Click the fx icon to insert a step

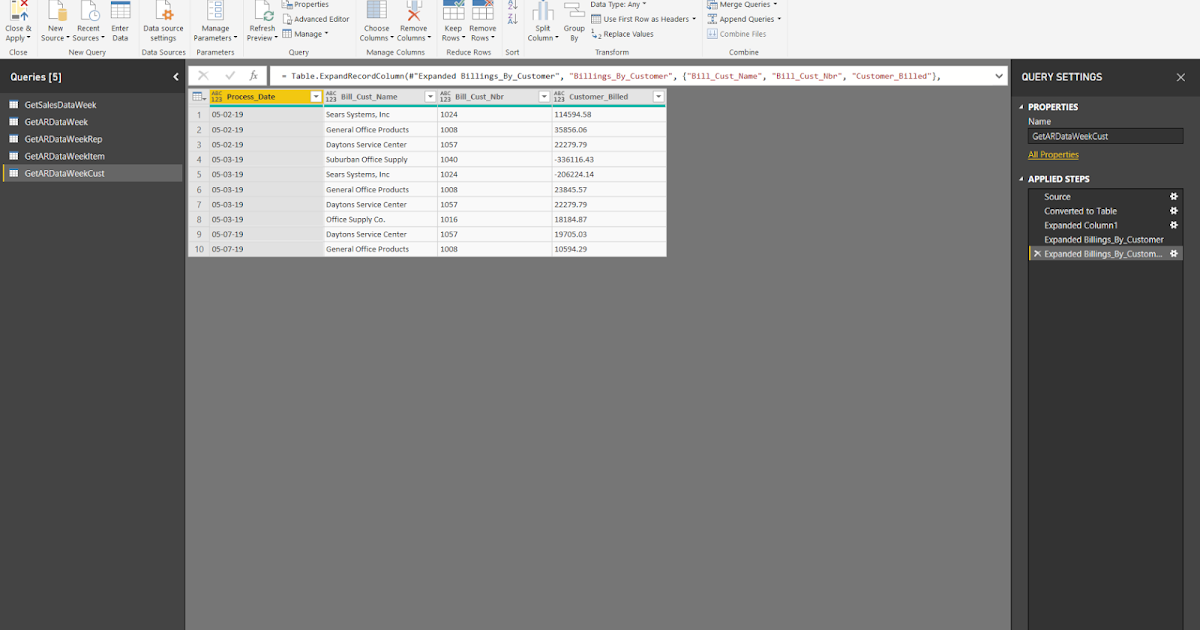tap(253, 74)
